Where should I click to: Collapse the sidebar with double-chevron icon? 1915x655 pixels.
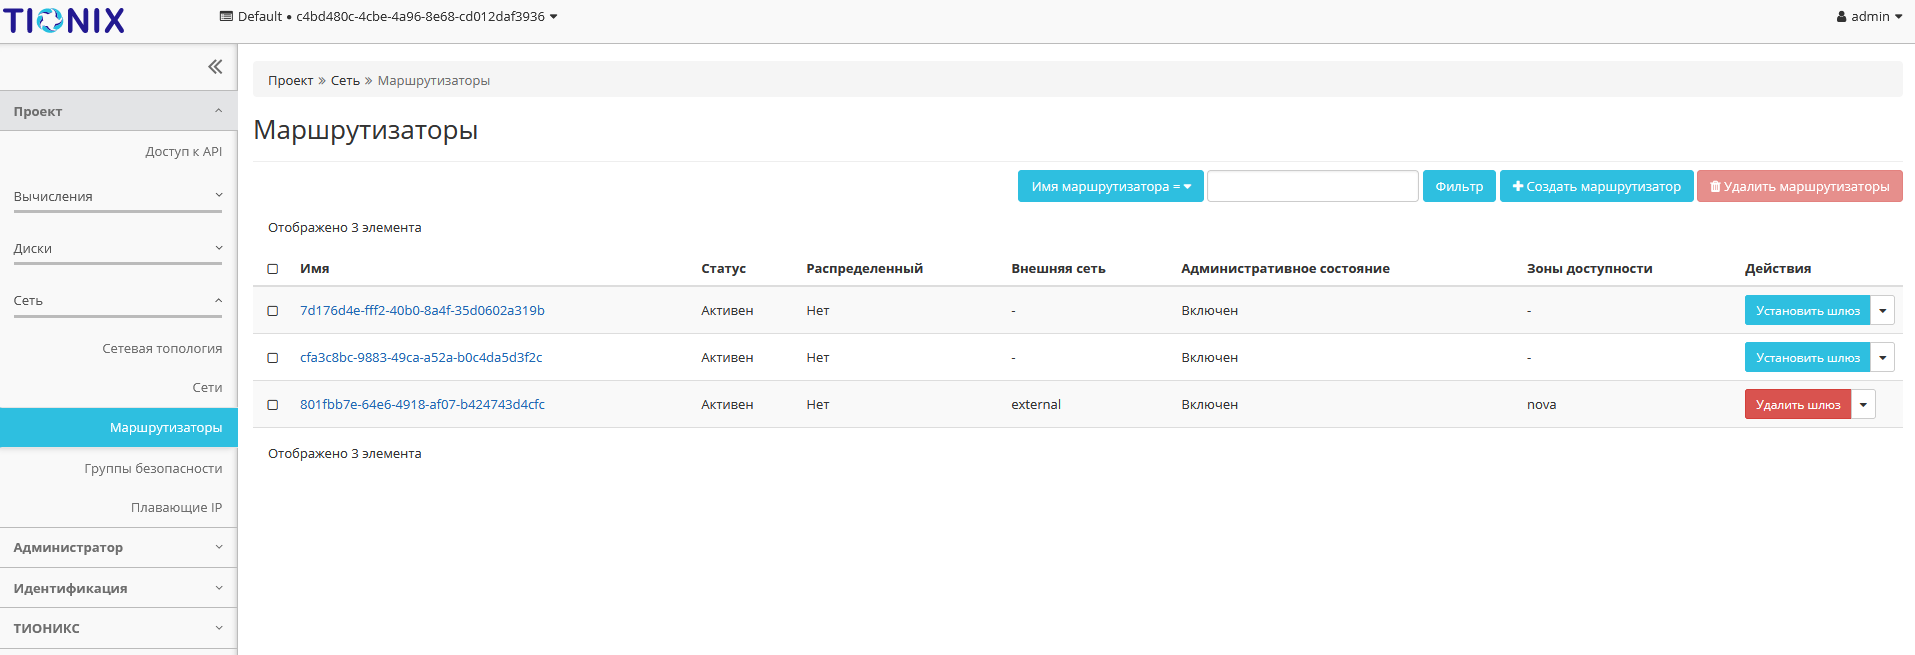click(x=214, y=67)
